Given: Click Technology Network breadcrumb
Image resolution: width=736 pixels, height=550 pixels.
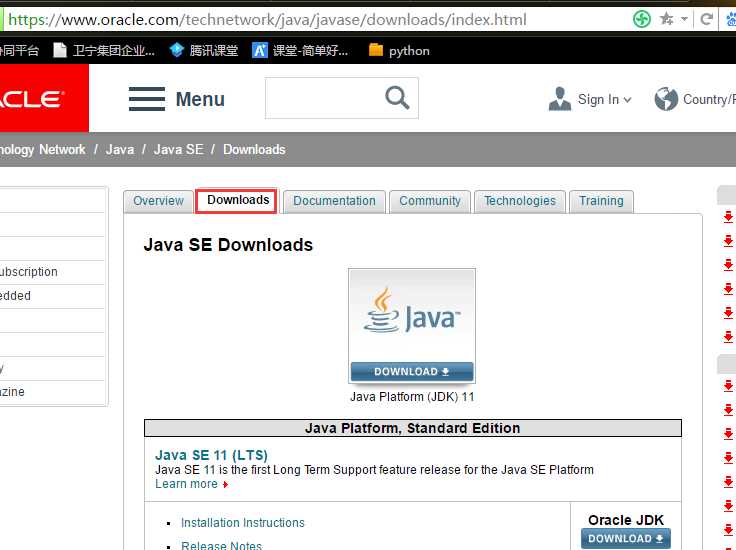Looking at the screenshot, I should 42,149.
